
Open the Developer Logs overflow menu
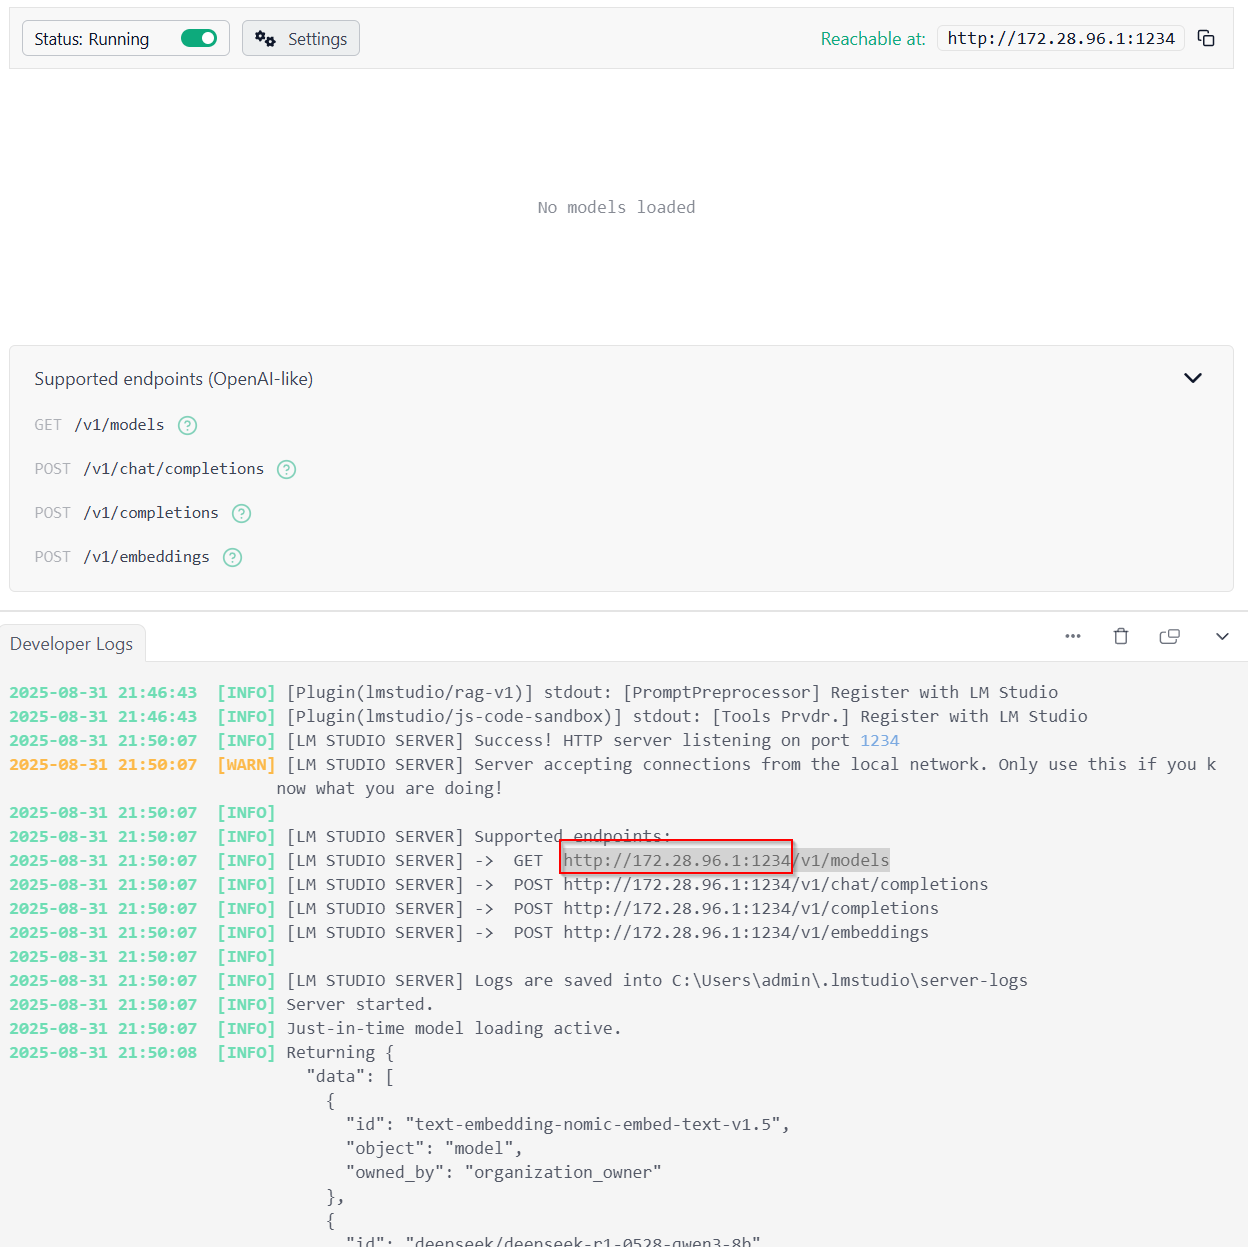[1073, 636]
